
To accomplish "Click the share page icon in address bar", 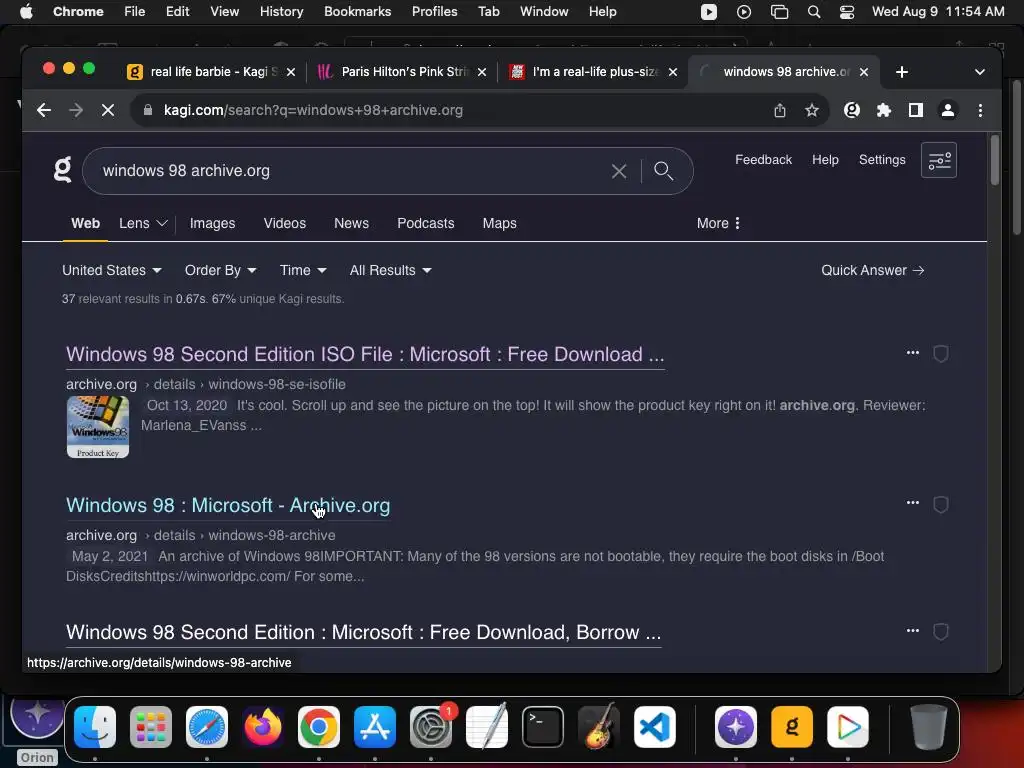I will (780, 110).
